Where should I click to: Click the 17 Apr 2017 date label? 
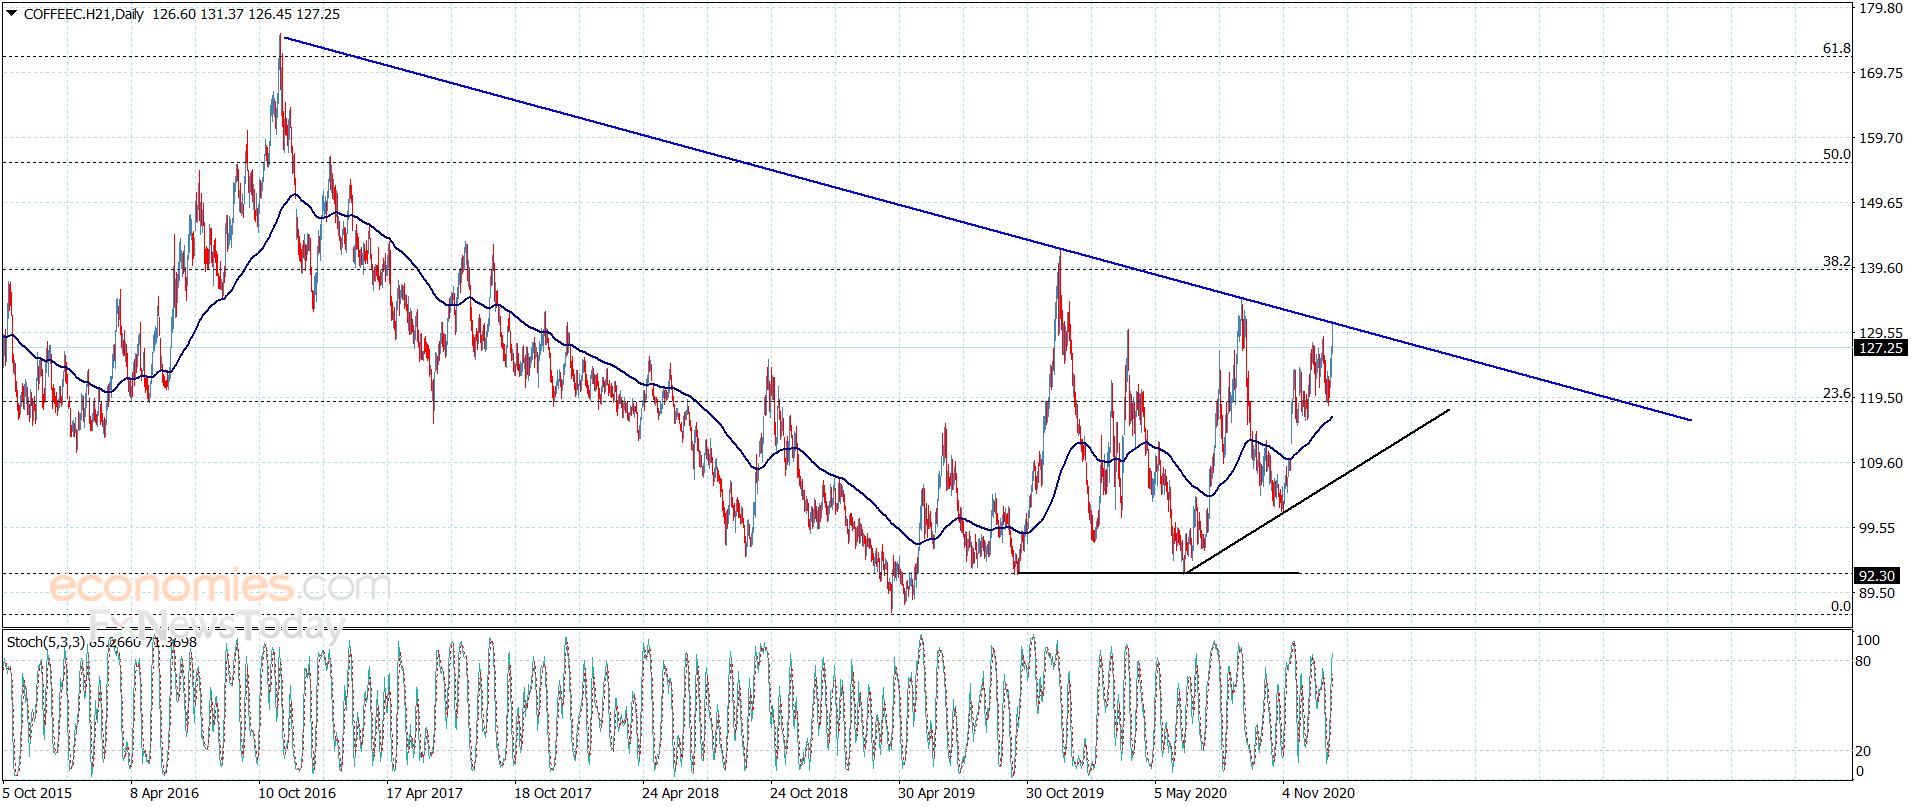click(424, 793)
